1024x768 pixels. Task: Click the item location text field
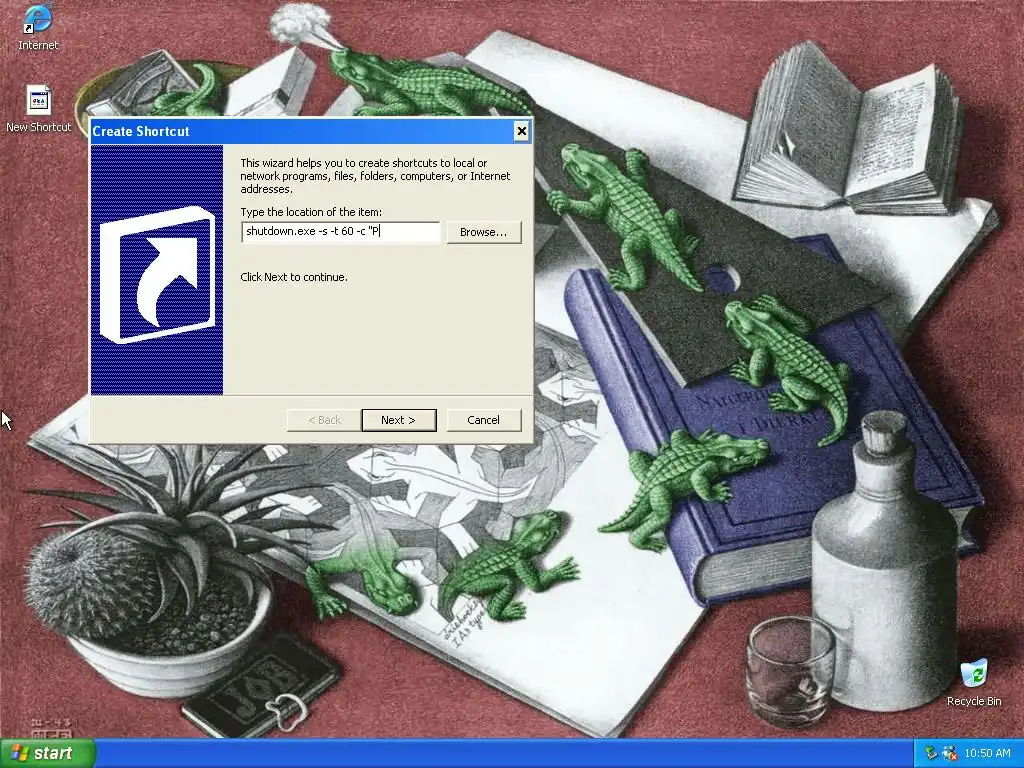tap(341, 232)
